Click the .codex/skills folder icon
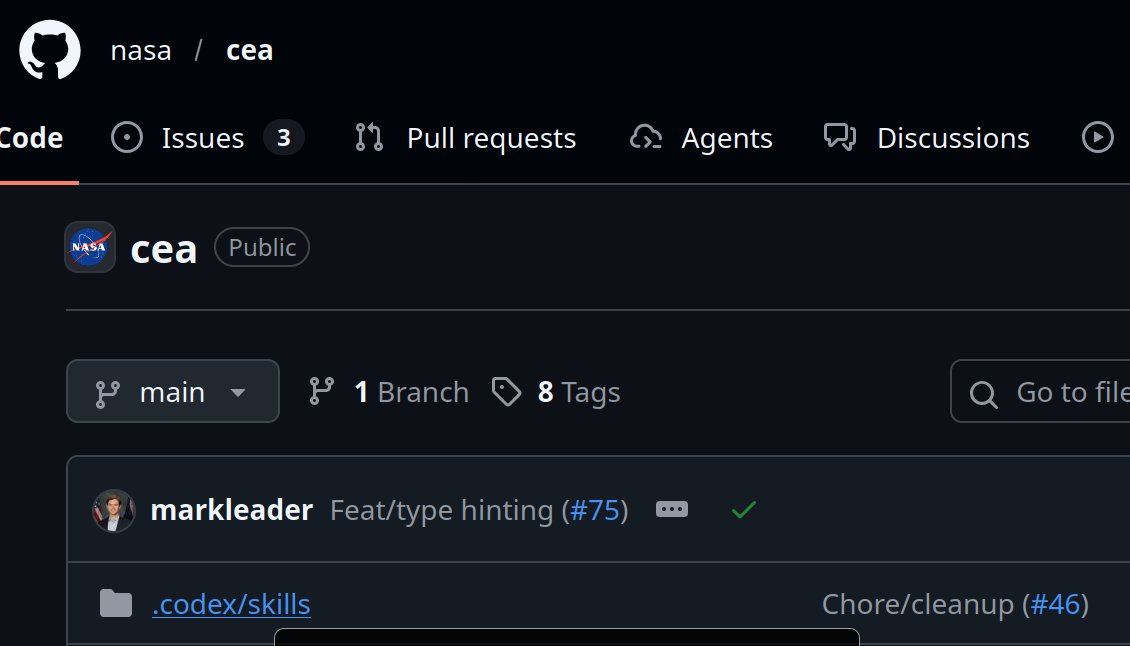 (x=115, y=604)
